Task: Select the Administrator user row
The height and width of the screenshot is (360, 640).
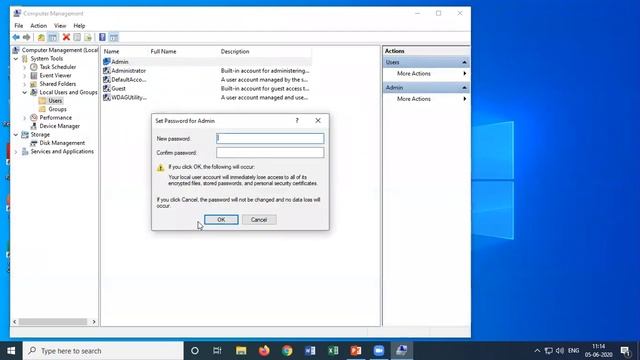Action: click(207, 71)
